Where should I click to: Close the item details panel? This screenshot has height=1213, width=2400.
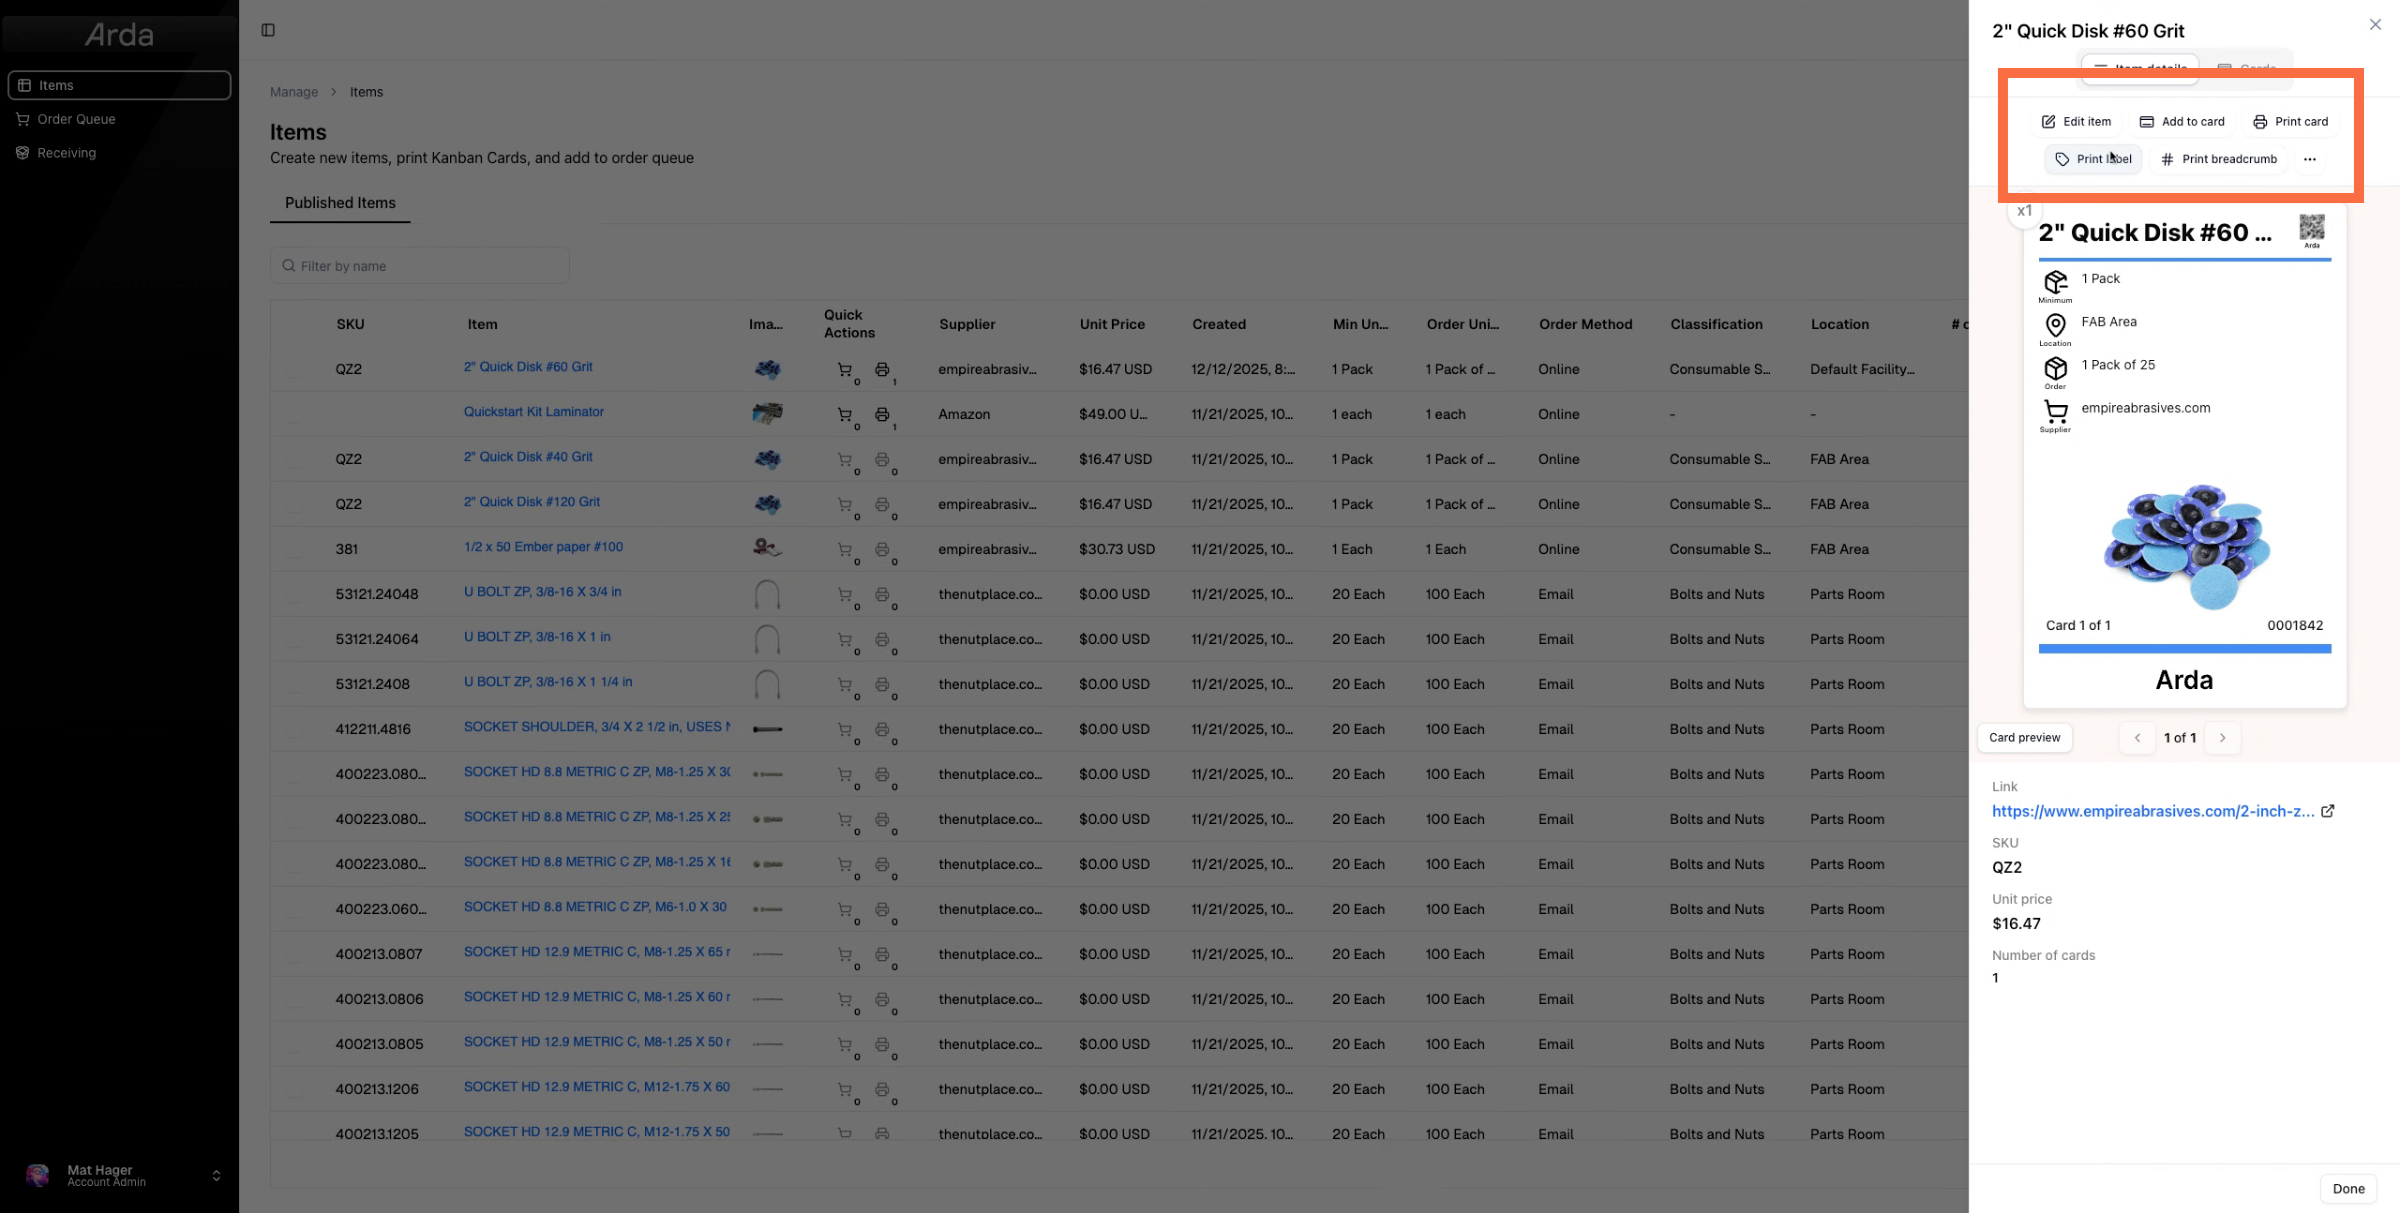(x=2376, y=25)
